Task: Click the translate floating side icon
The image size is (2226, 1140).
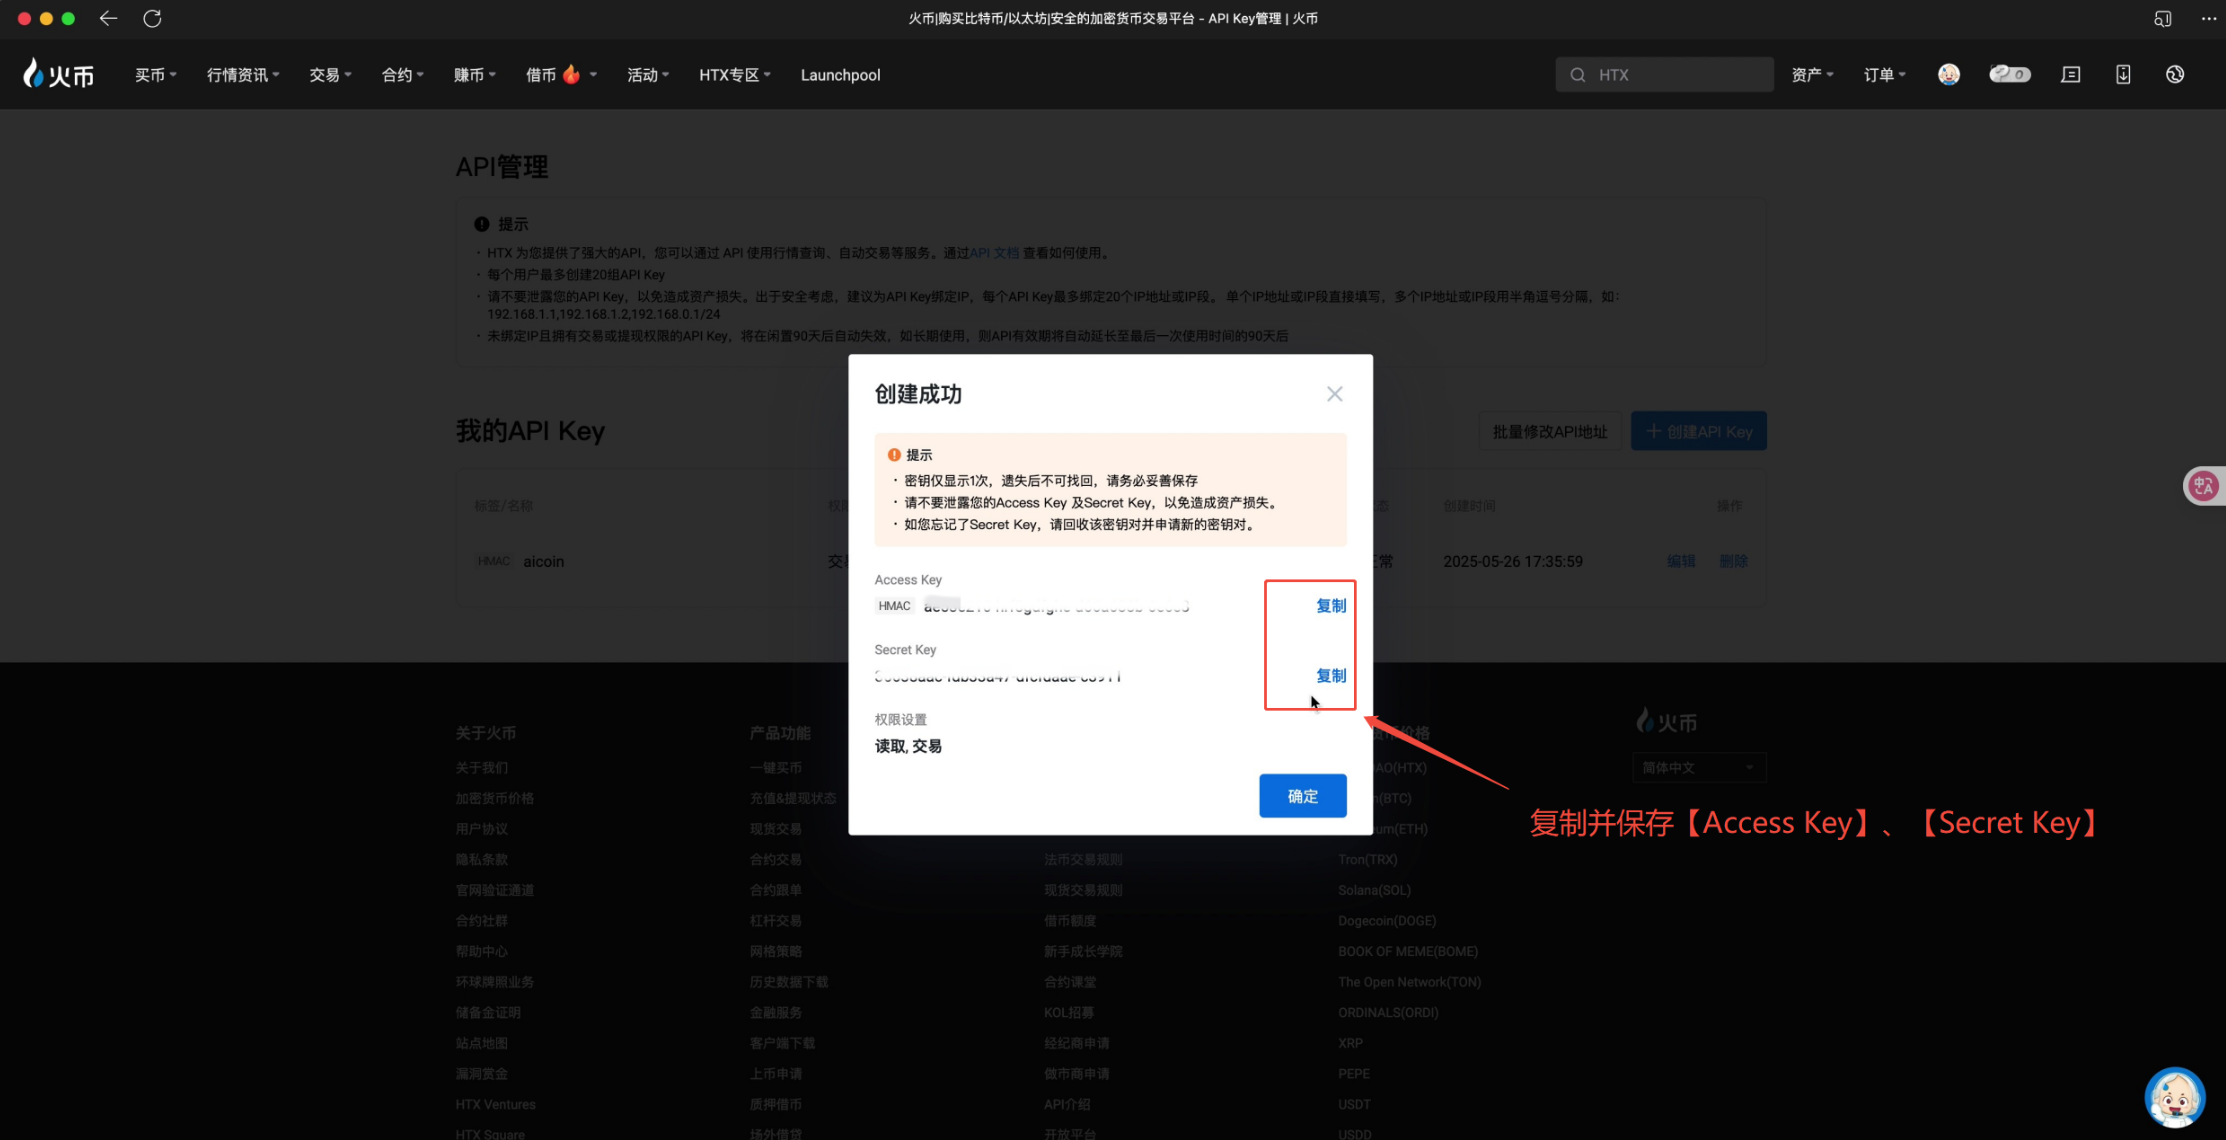Action: coord(2204,486)
